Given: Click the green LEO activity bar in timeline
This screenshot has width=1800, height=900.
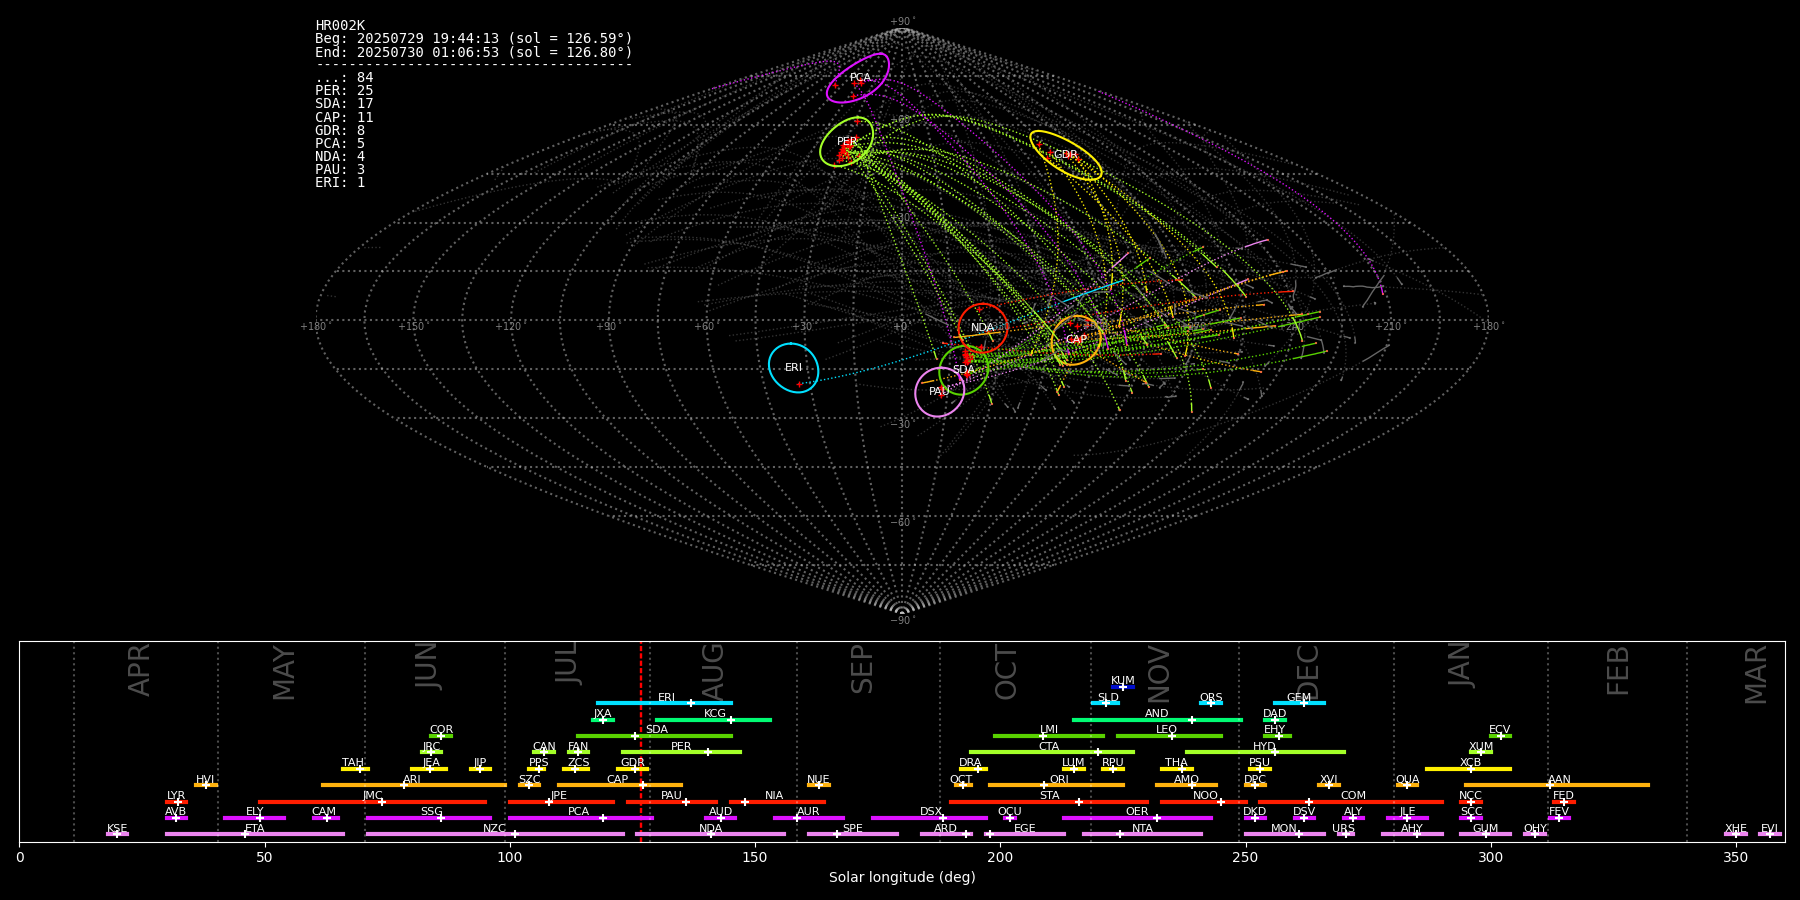Looking at the screenshot, I should click(1169, 736).
